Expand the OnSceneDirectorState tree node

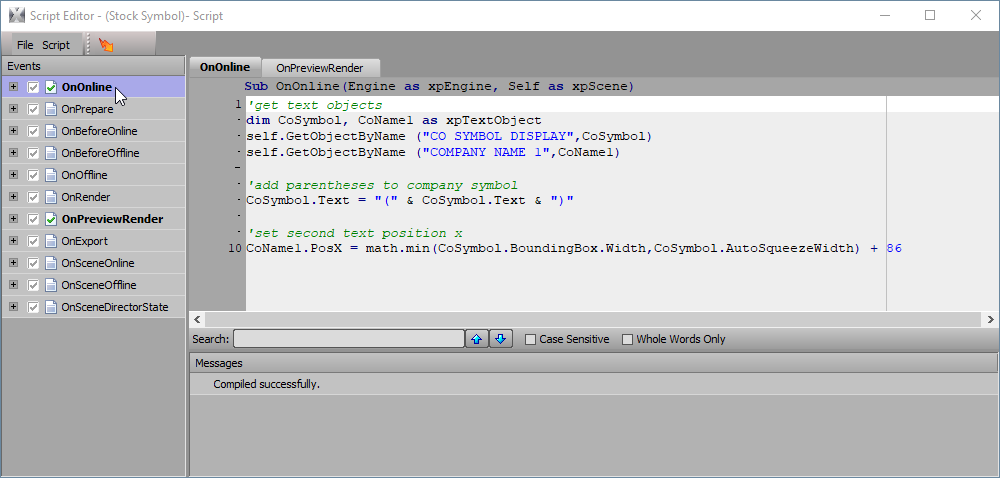click(13, 307)
